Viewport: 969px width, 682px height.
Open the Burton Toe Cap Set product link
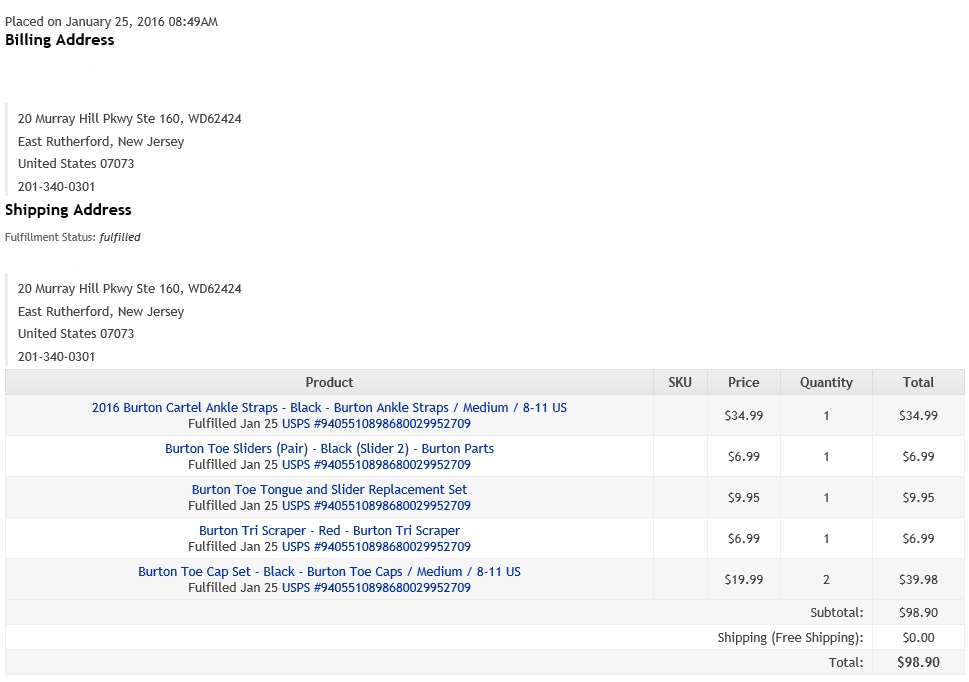pos(329,571)
